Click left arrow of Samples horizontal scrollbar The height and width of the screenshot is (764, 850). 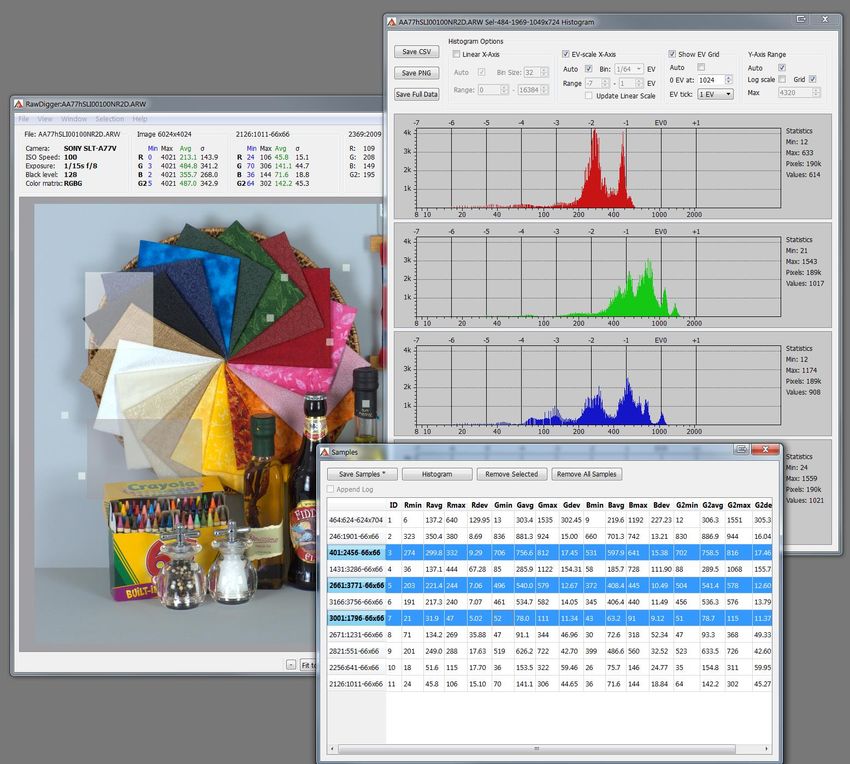pos(332,749)
